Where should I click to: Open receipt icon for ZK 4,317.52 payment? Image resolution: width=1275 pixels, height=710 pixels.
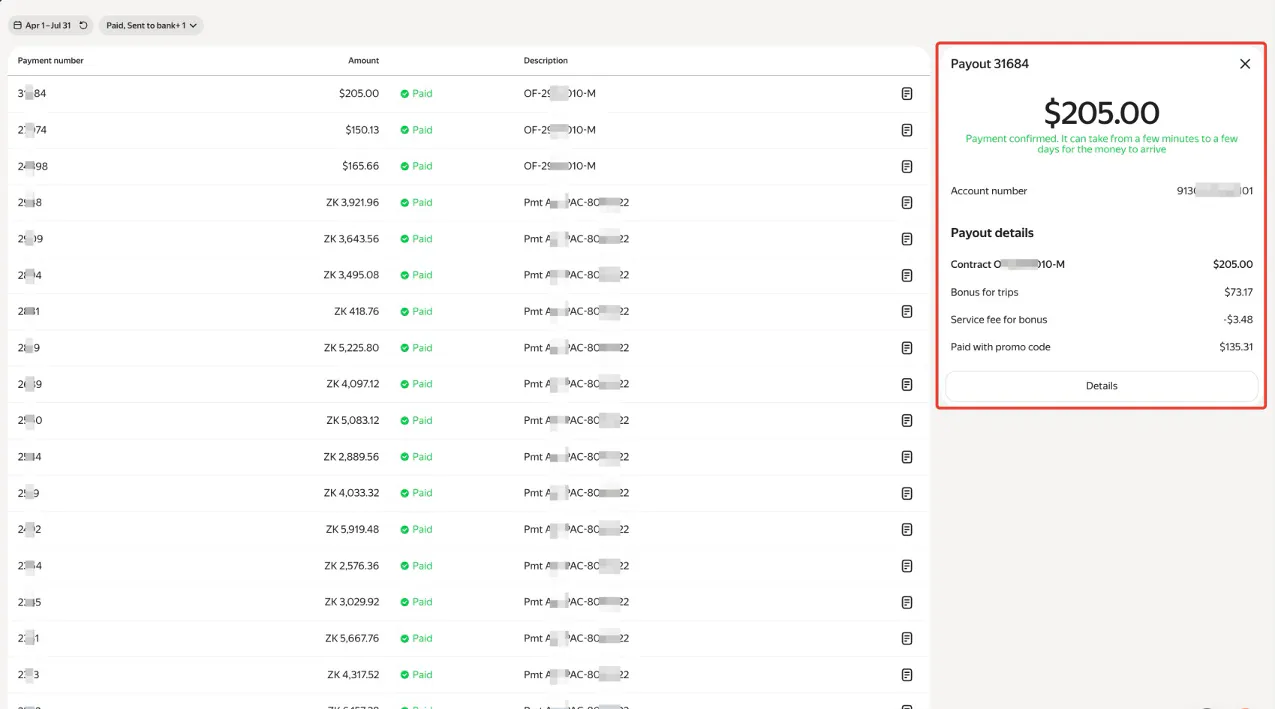coord(907,675)
